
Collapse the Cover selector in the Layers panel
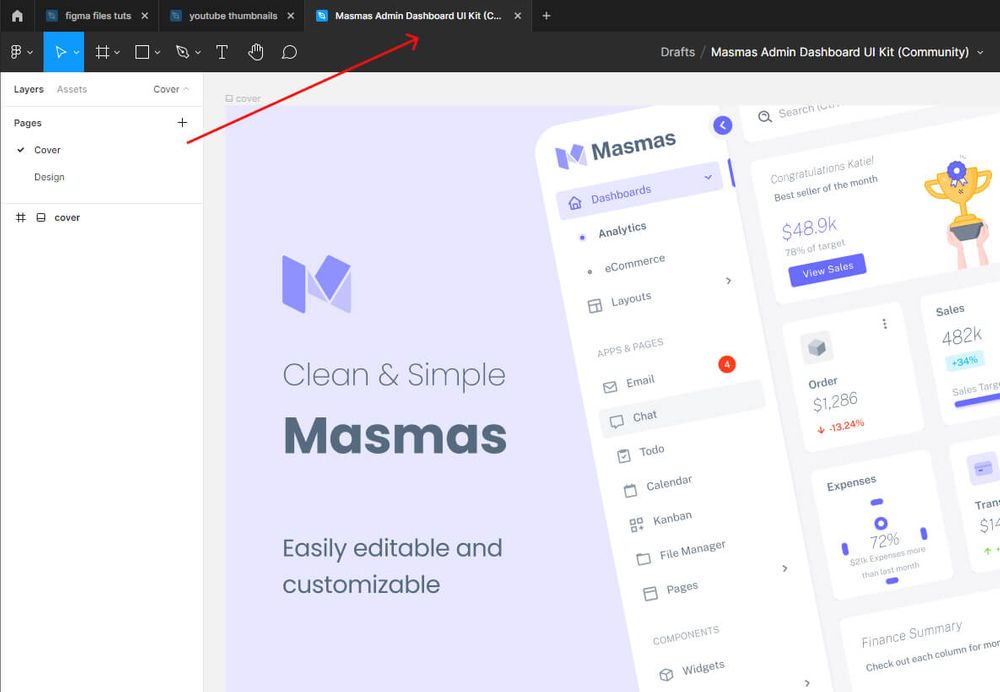click(x=184, y=89)
